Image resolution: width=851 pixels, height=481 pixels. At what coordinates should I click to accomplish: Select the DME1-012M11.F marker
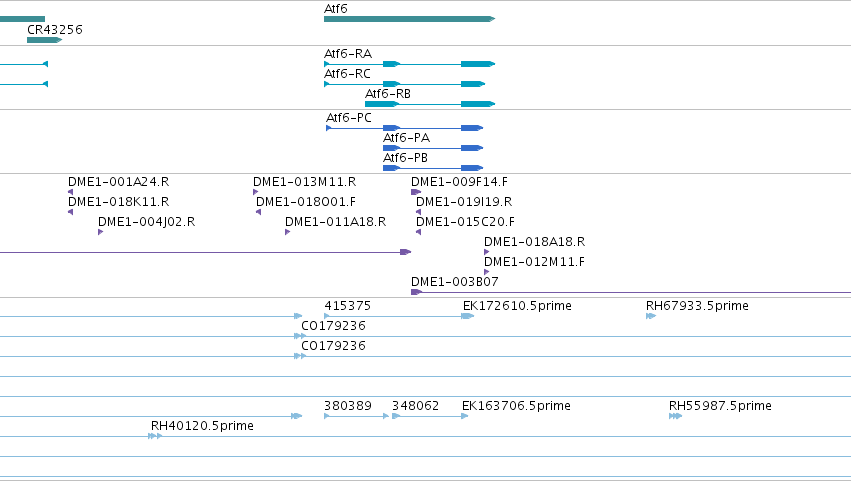click(x=487, y=273)
